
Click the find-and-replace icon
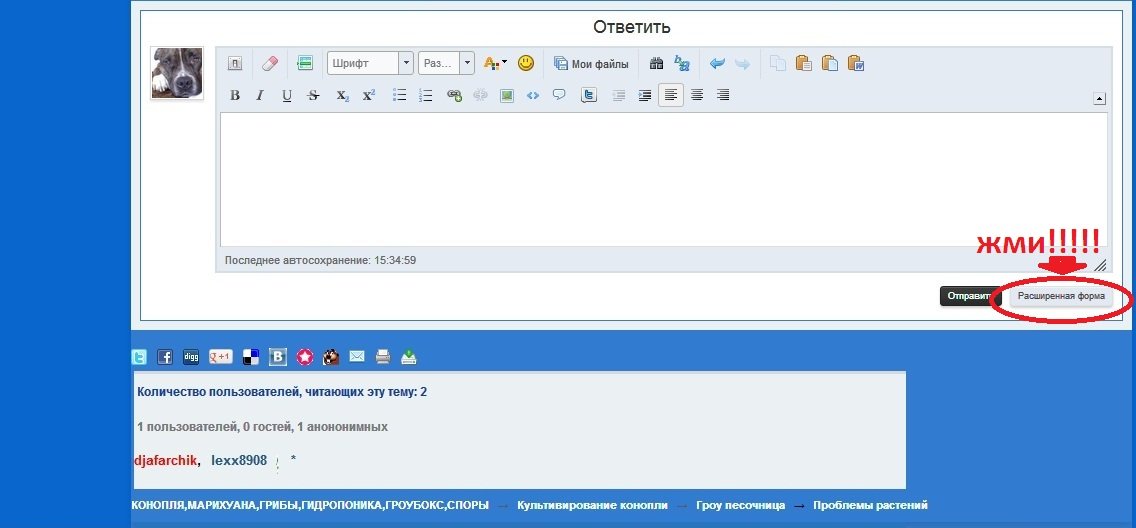pos(682,64)
